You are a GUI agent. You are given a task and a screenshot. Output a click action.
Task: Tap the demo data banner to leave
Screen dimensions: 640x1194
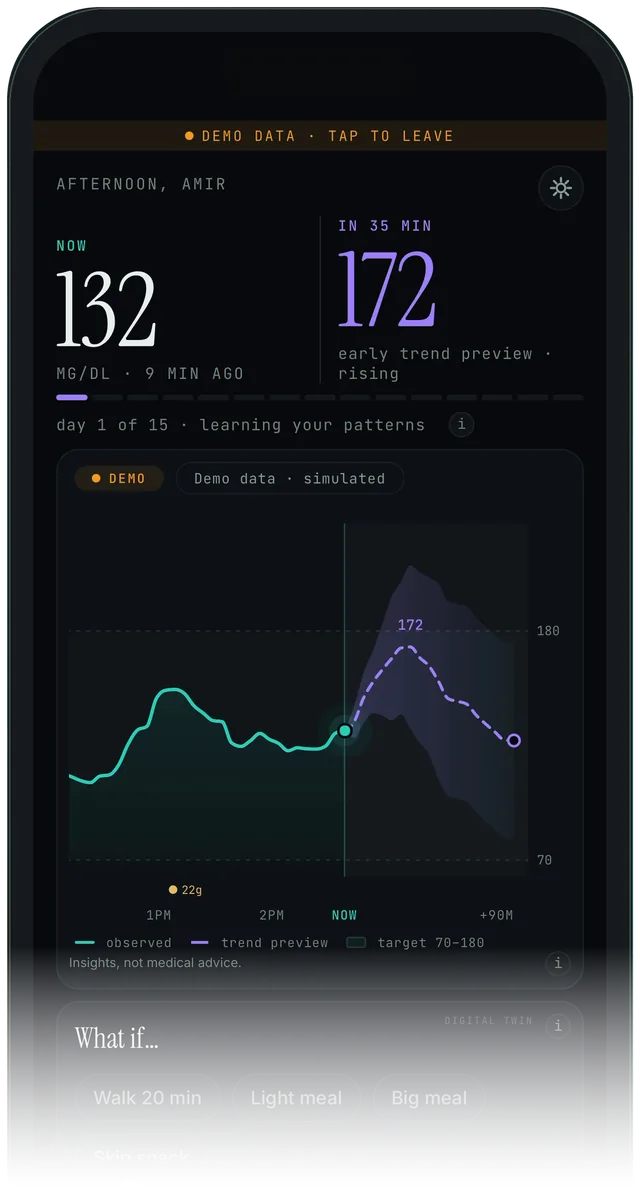(320, 136)
